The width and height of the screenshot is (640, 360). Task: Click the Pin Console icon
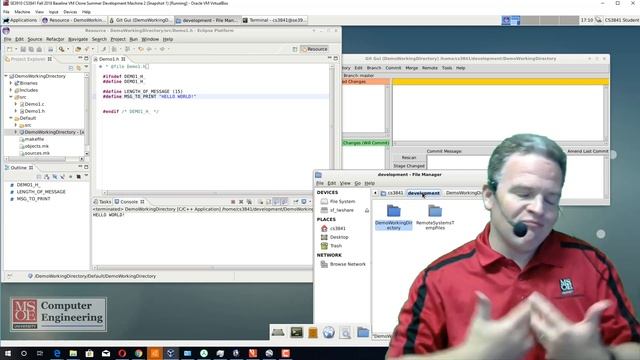point(296,202)
